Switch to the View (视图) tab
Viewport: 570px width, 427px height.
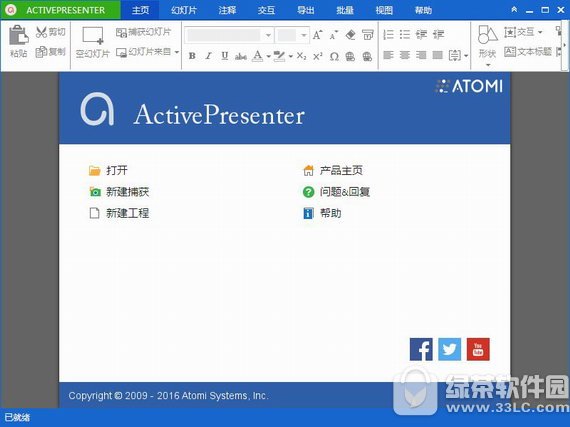coord(384,10)
